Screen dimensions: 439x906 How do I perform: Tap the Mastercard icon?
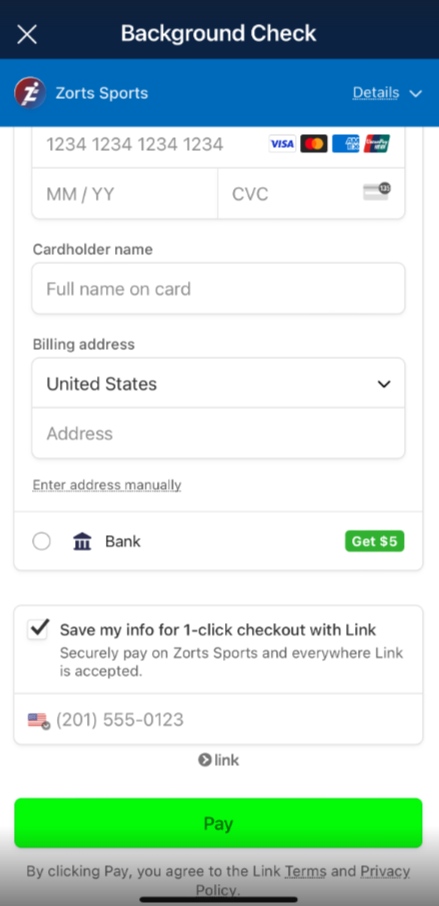314,143
